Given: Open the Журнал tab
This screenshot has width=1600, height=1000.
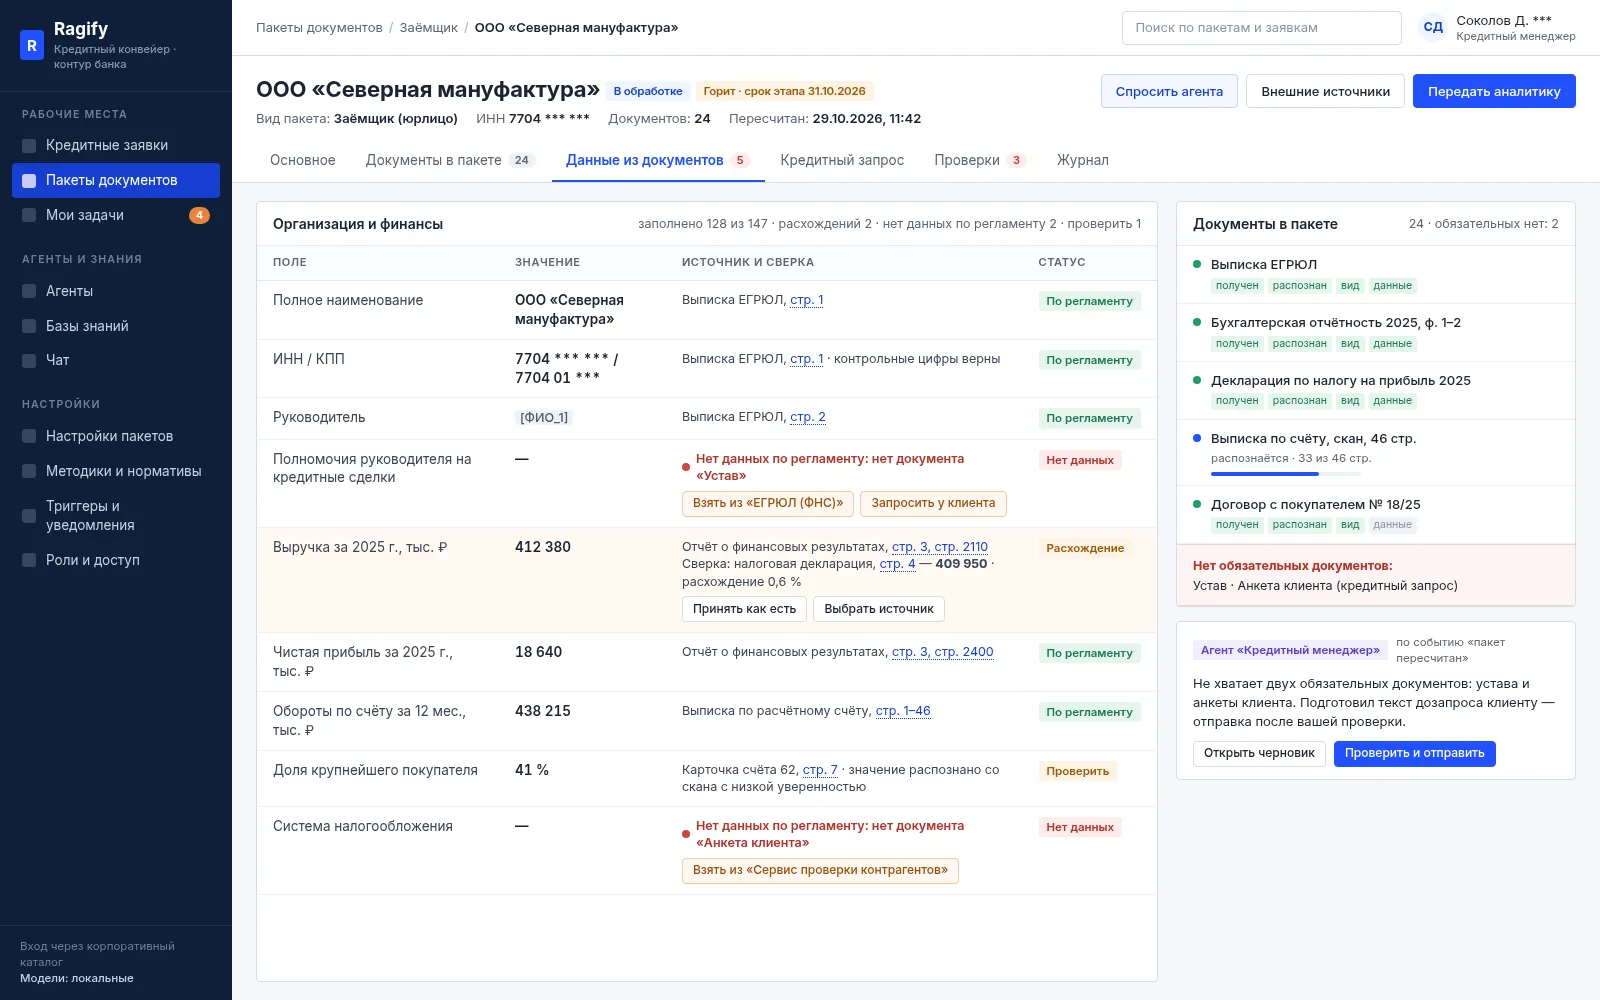Looking at the screenshot, I should [x=1083, y=160].
